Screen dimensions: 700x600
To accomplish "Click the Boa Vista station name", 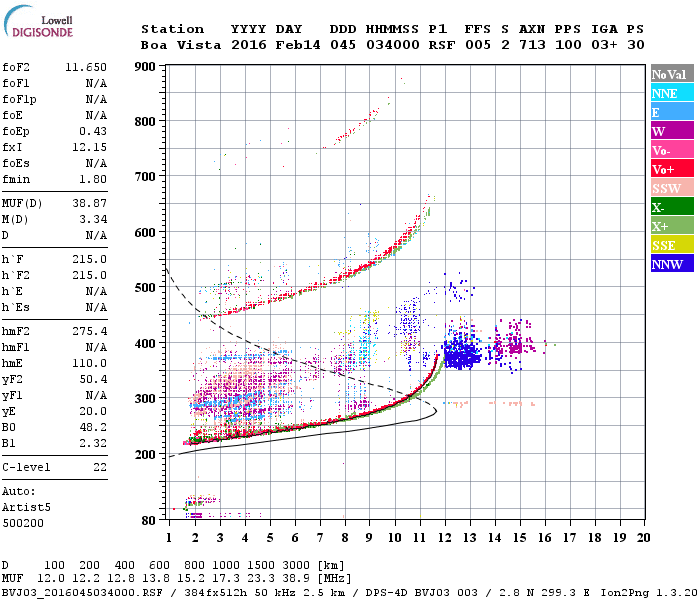I will (x=181, y=45).
